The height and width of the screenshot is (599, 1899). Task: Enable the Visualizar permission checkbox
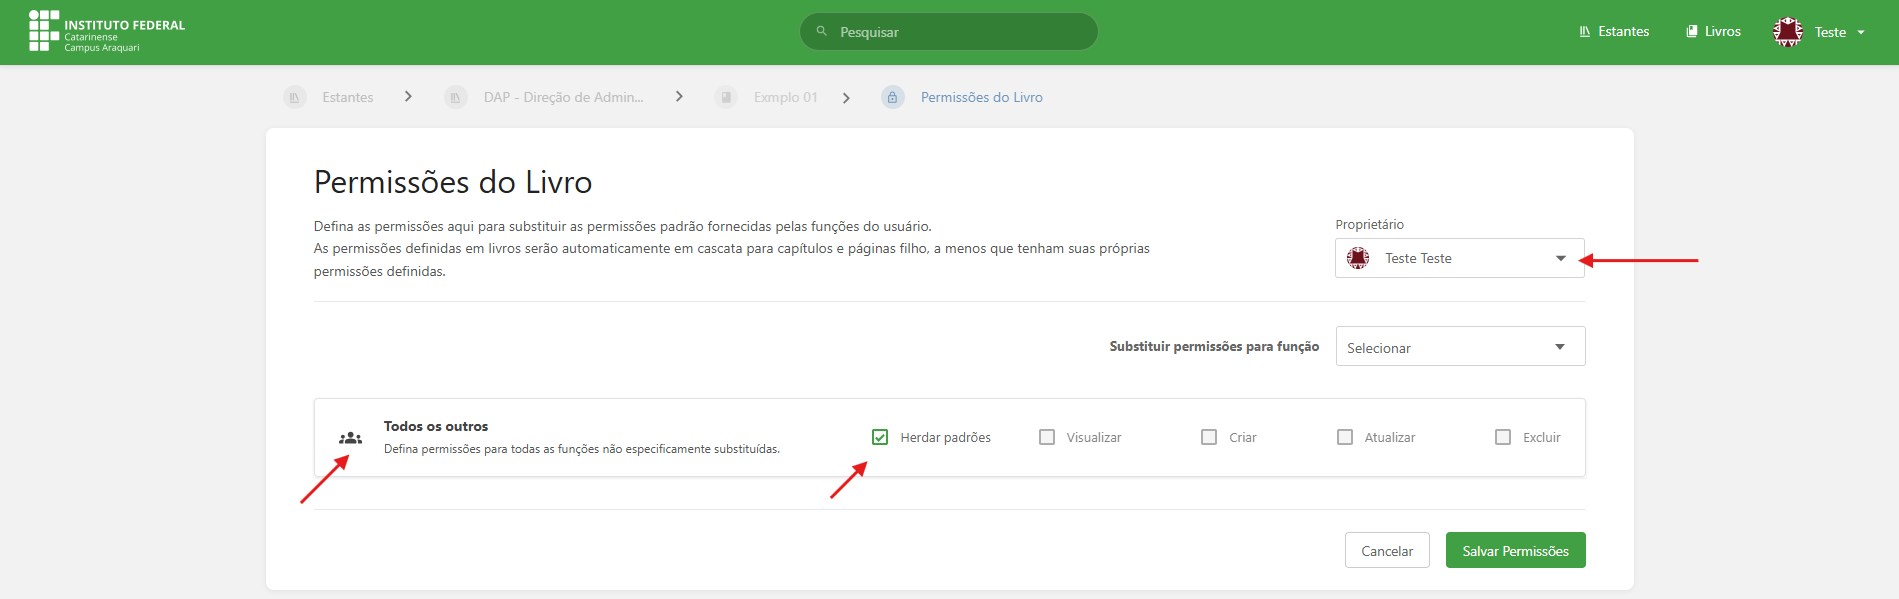tap(1047, 437)
